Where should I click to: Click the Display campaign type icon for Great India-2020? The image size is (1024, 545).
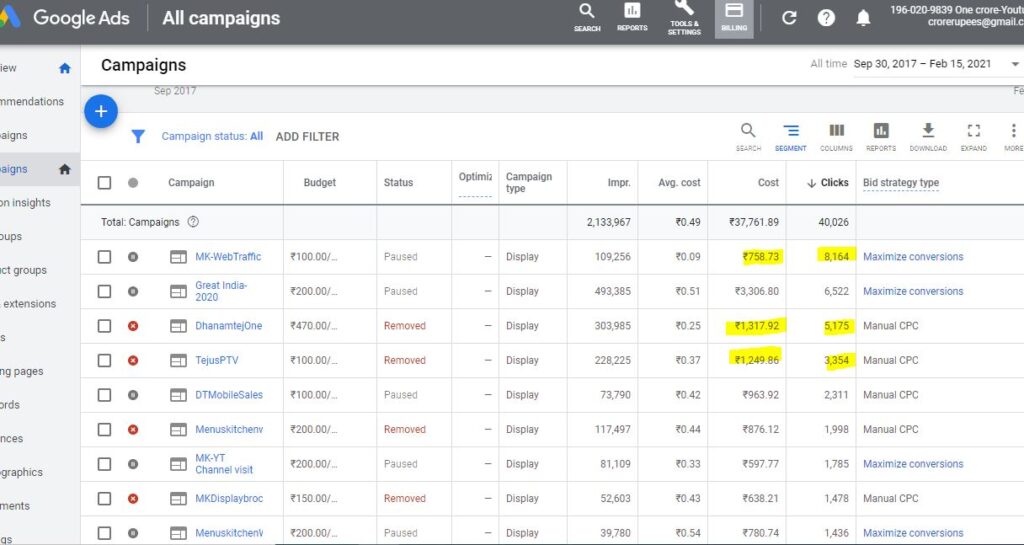[178, 292]
